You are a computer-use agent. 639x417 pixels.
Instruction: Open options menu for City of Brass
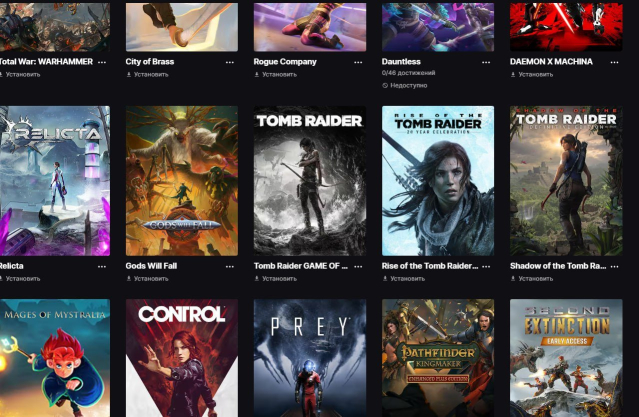point(230,62)
